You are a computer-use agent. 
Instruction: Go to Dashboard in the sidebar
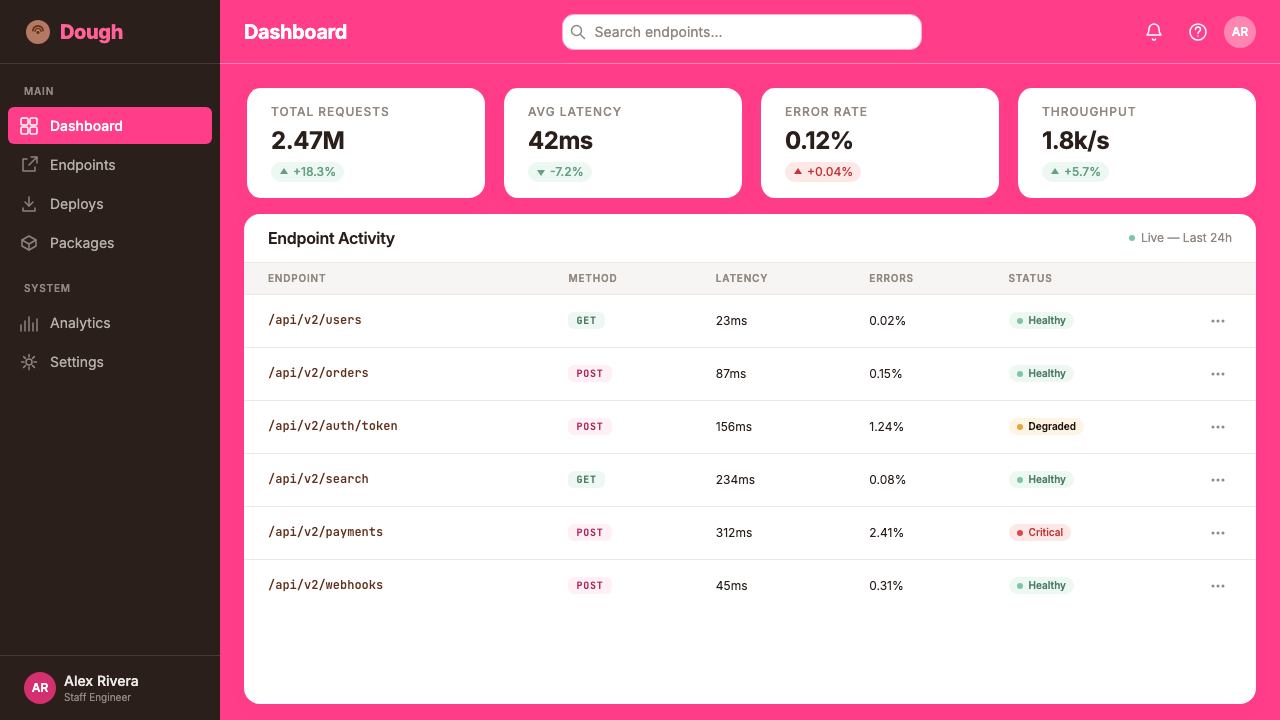click(x=110, y=126)
